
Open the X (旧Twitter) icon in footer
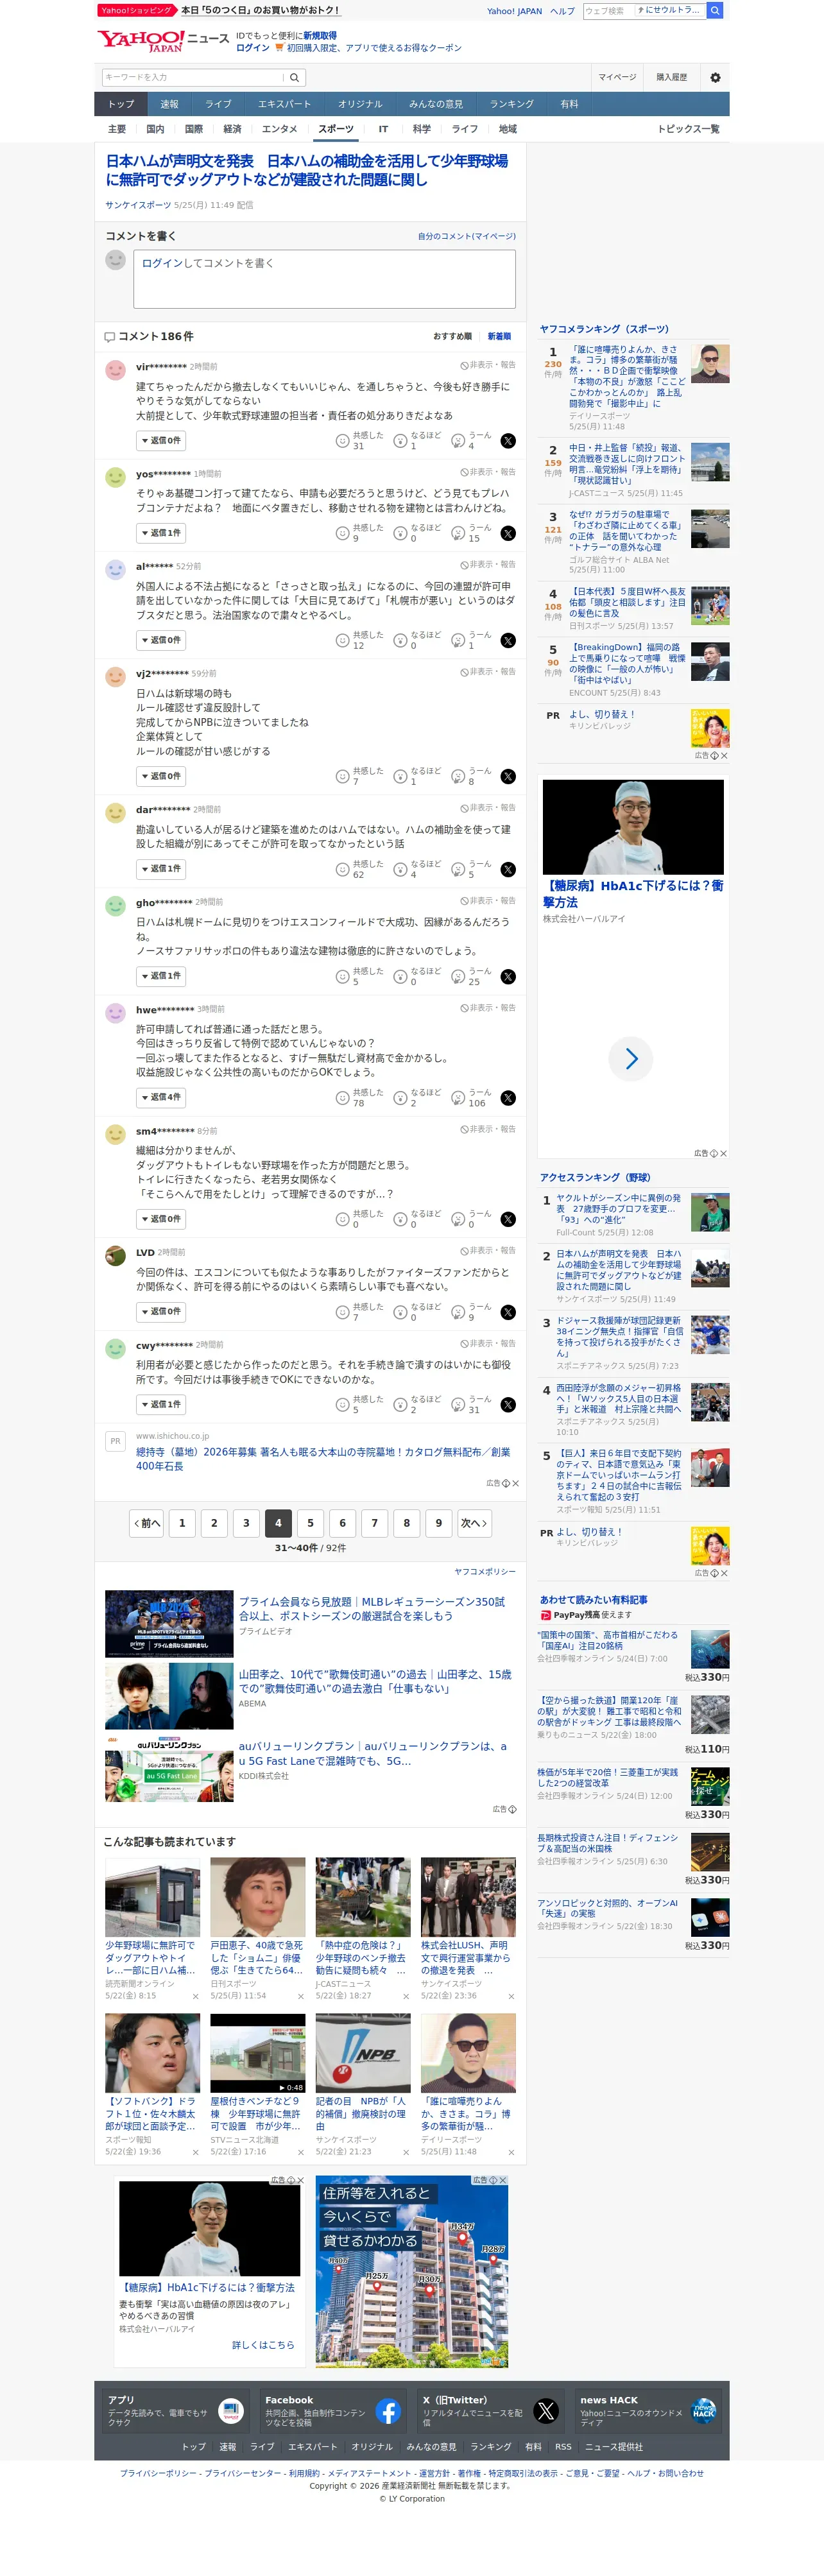[546, 2411]
